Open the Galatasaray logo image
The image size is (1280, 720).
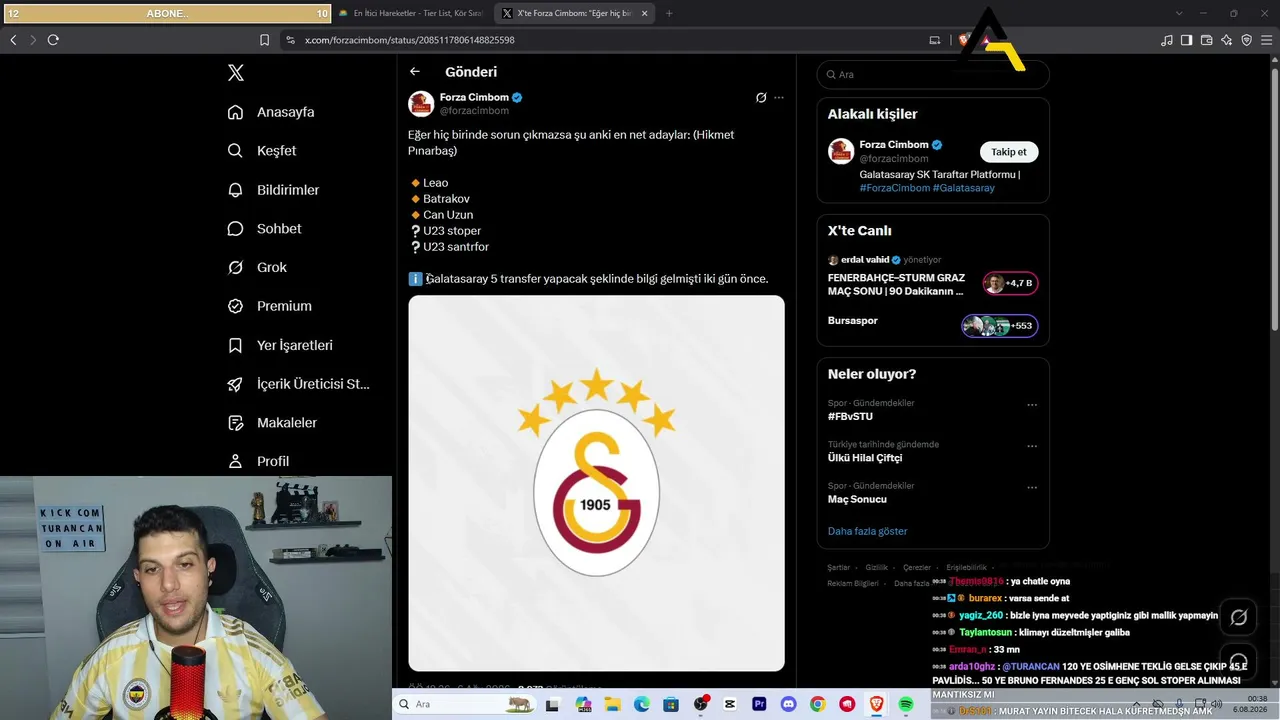(596, 483)
